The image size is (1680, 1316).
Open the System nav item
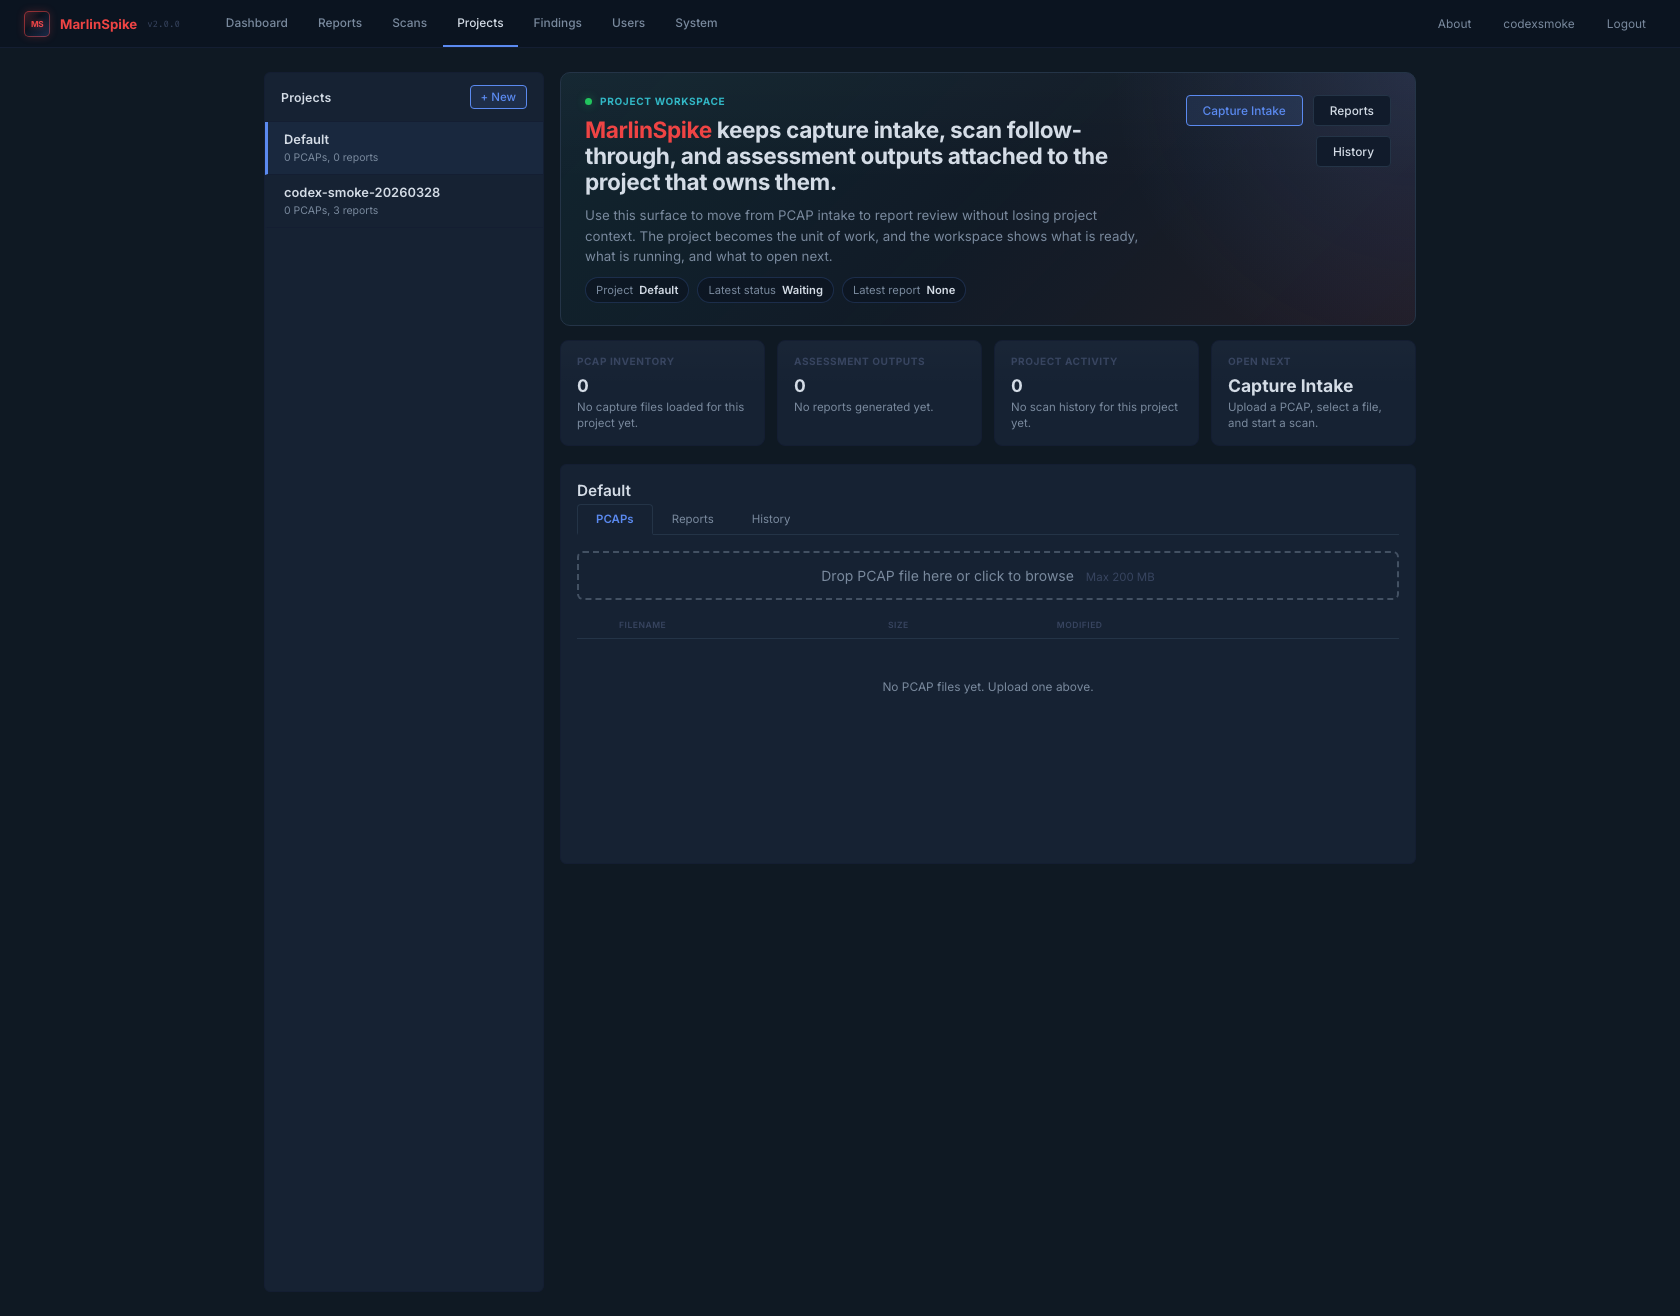coord(696,23)
